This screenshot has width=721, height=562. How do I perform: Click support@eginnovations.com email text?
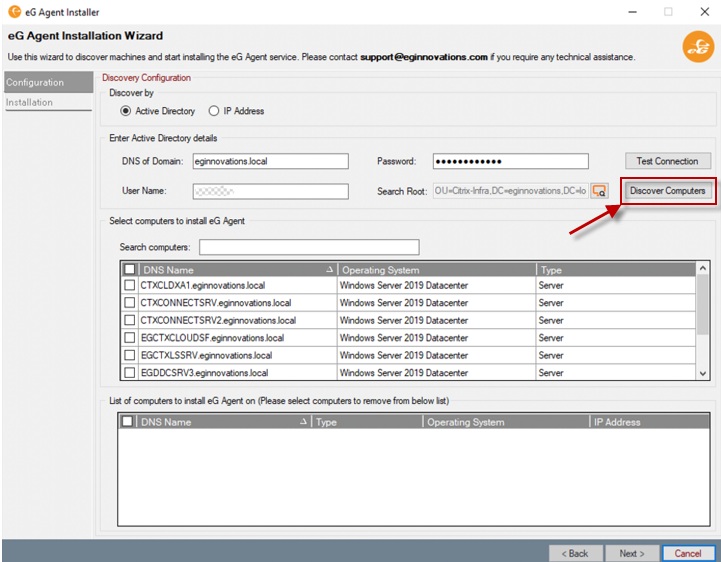[423, 57]
